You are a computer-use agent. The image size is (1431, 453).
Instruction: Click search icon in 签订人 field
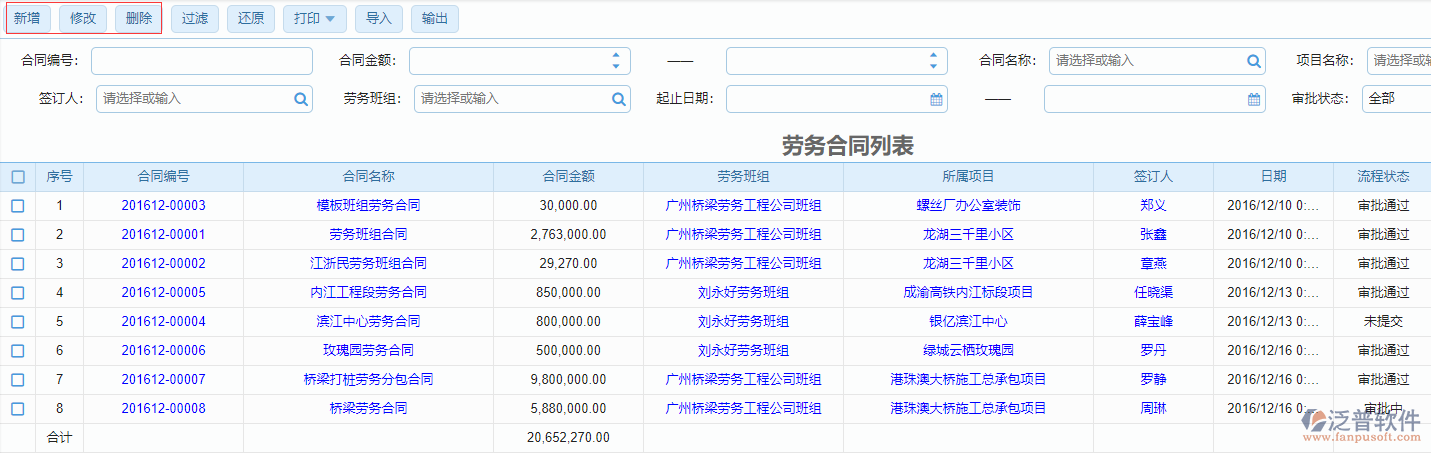[x=301, y=99]
